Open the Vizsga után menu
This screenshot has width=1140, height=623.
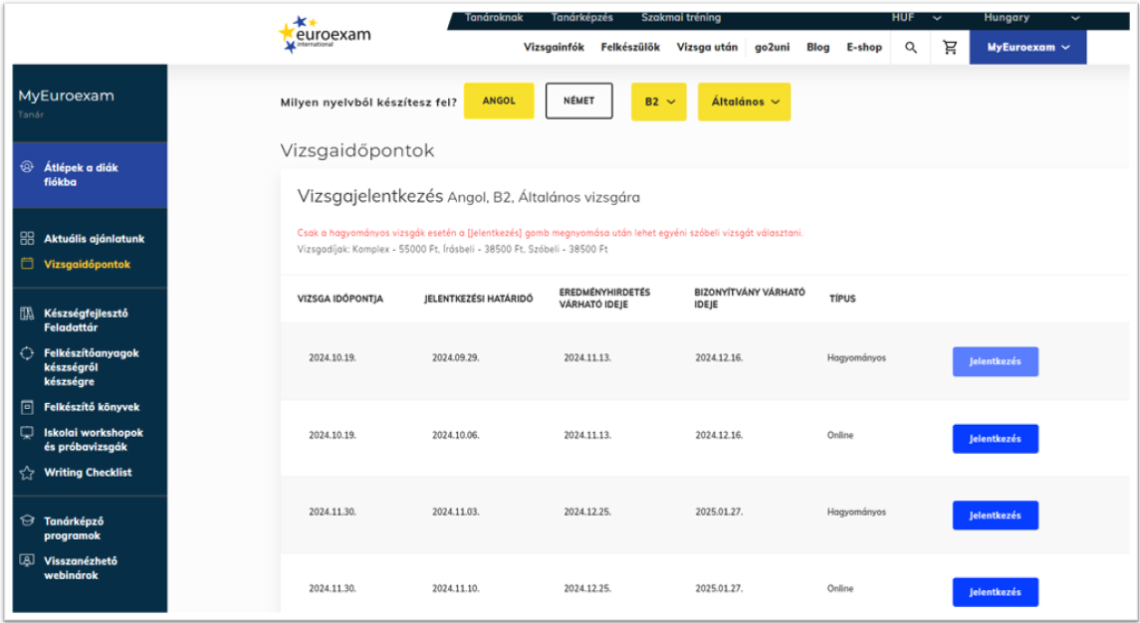click(x=707, y=47)
